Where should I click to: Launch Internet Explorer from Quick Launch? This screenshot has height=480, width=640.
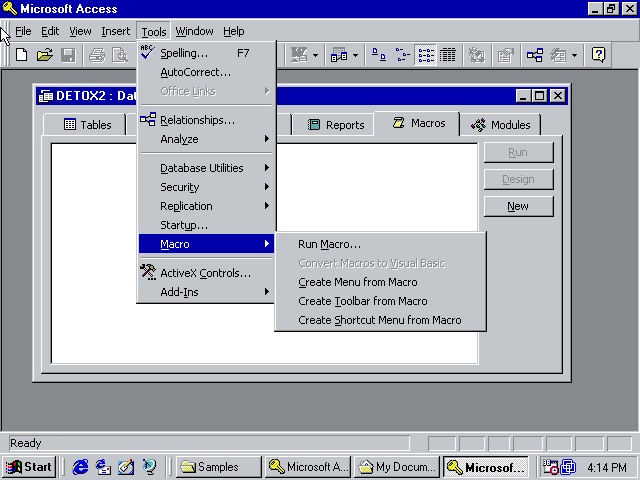click(x=80, y=467)
